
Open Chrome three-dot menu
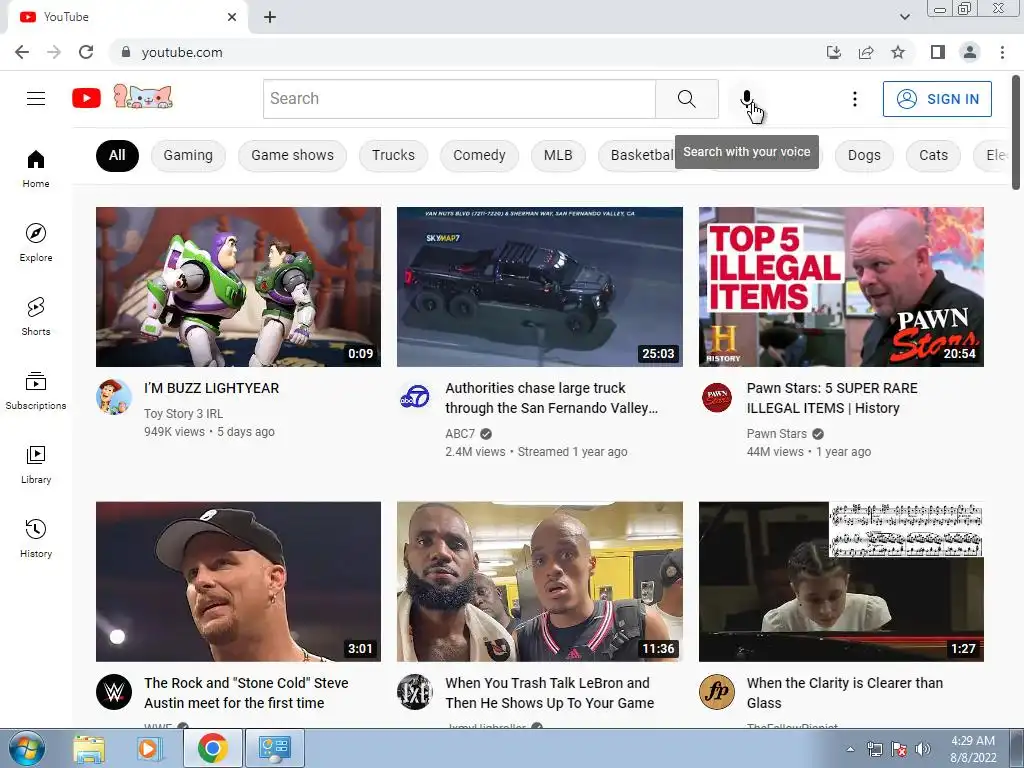pyautogui.click(x=1002, y=52)
